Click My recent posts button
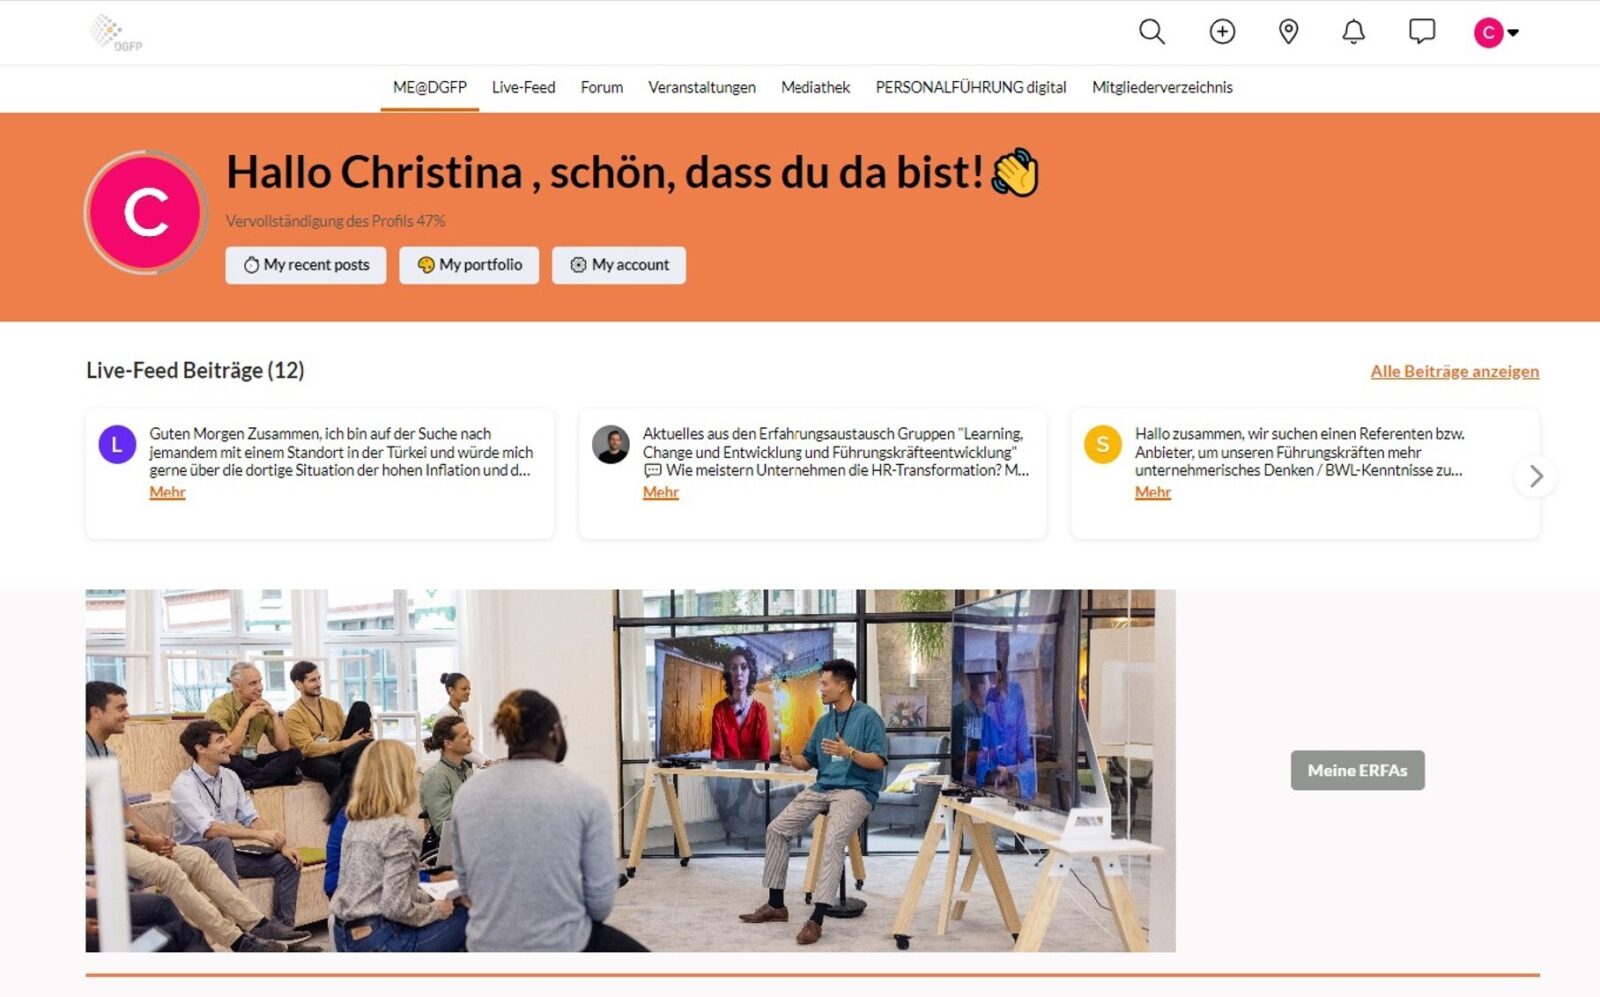This screenshot has width=1600, height=997. tap(306, 265)
